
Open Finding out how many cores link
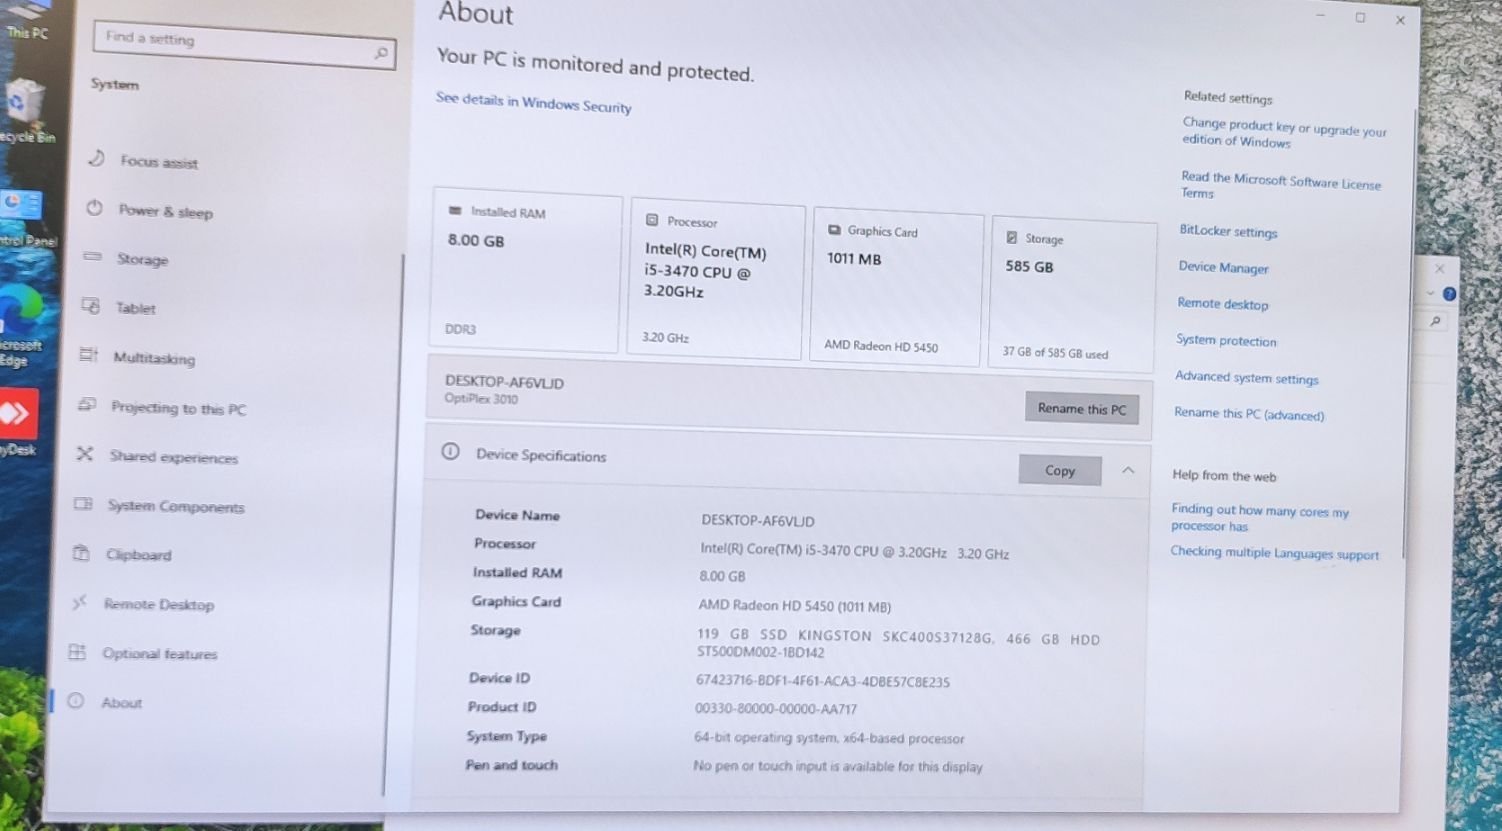[1260, 518]
